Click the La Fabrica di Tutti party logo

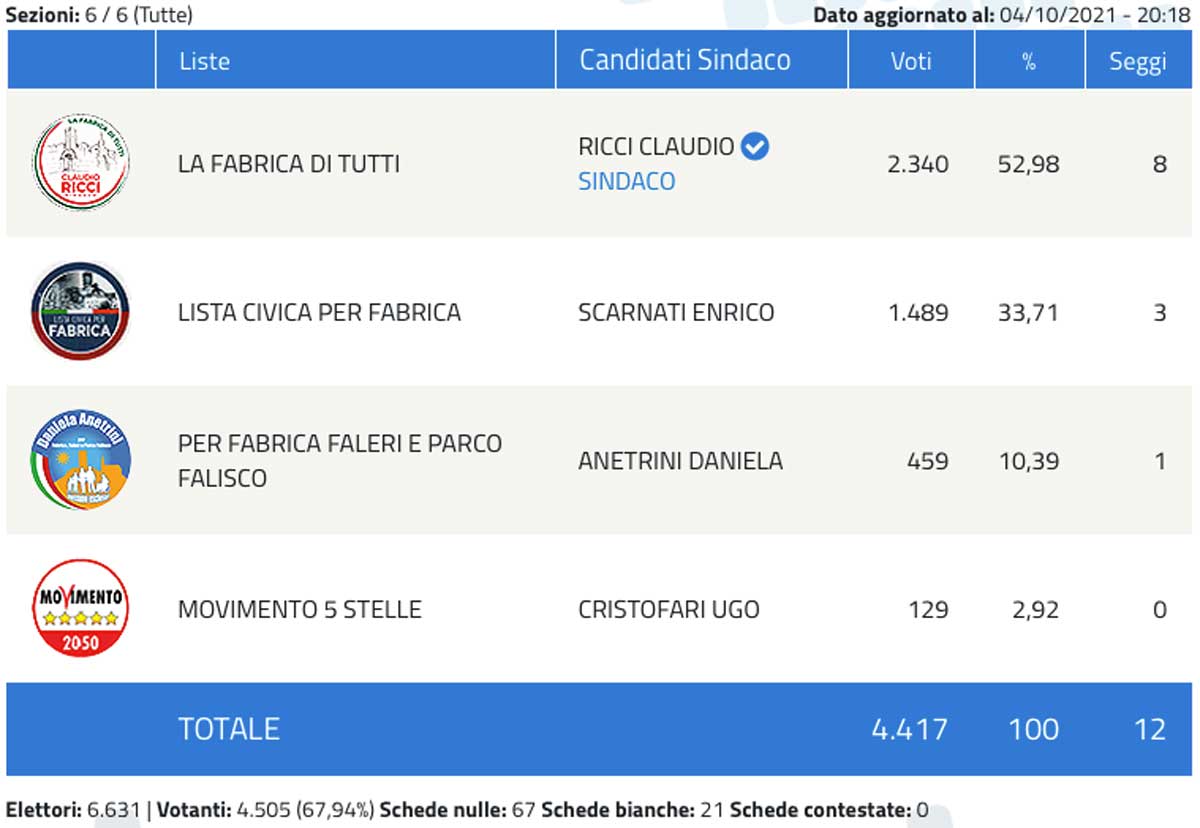coord(80,163)
